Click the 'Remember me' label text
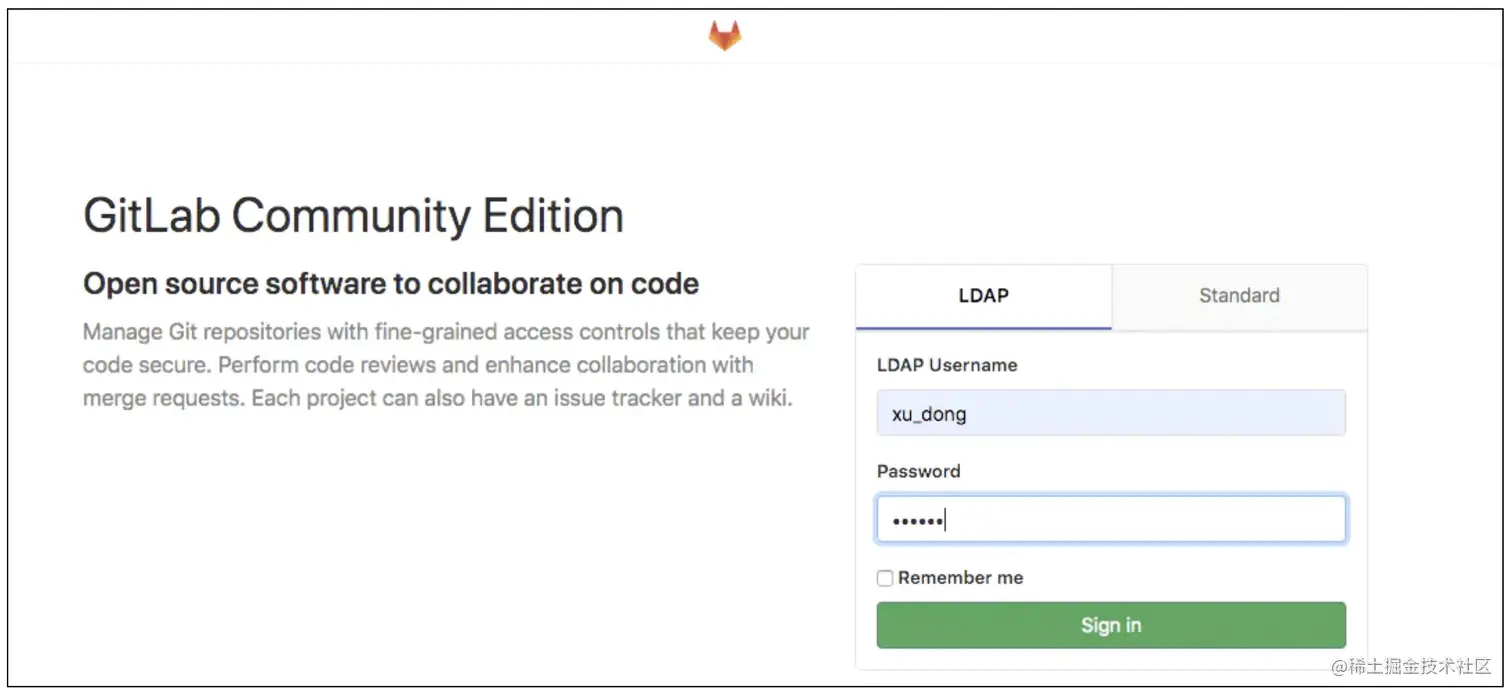The height and width of the screenshot is (697, 1512). [960, 578]
